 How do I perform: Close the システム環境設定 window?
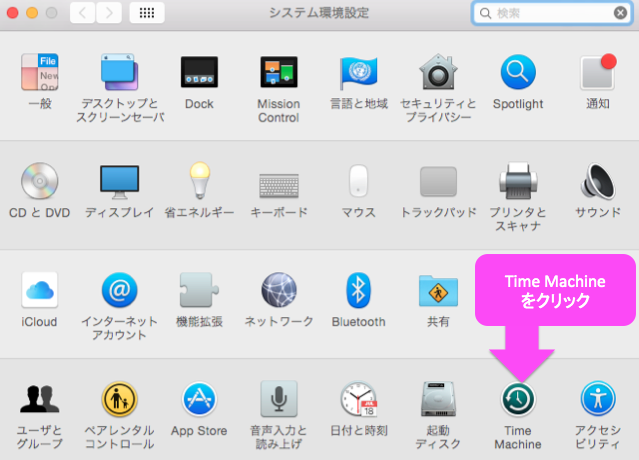pyautogui.click(x=13, y=13)
